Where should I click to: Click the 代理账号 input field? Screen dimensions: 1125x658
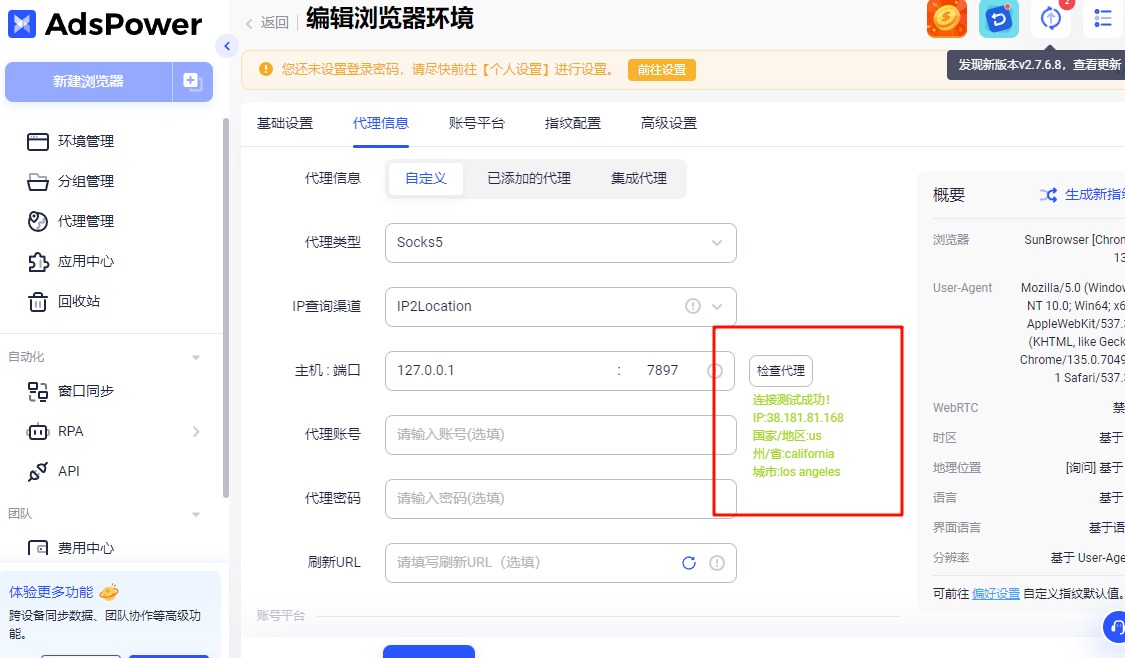tap(560, 435)
